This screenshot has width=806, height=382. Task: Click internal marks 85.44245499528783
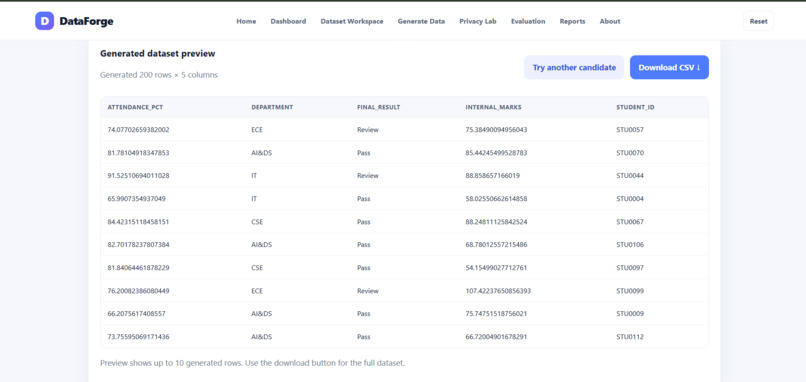click(496, 153)
